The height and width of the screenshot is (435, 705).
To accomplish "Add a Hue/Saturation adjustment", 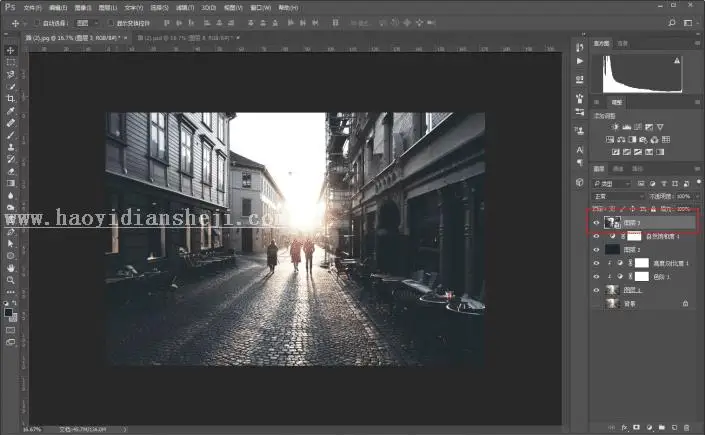I will pyautogui.click(x=610, y=139).
